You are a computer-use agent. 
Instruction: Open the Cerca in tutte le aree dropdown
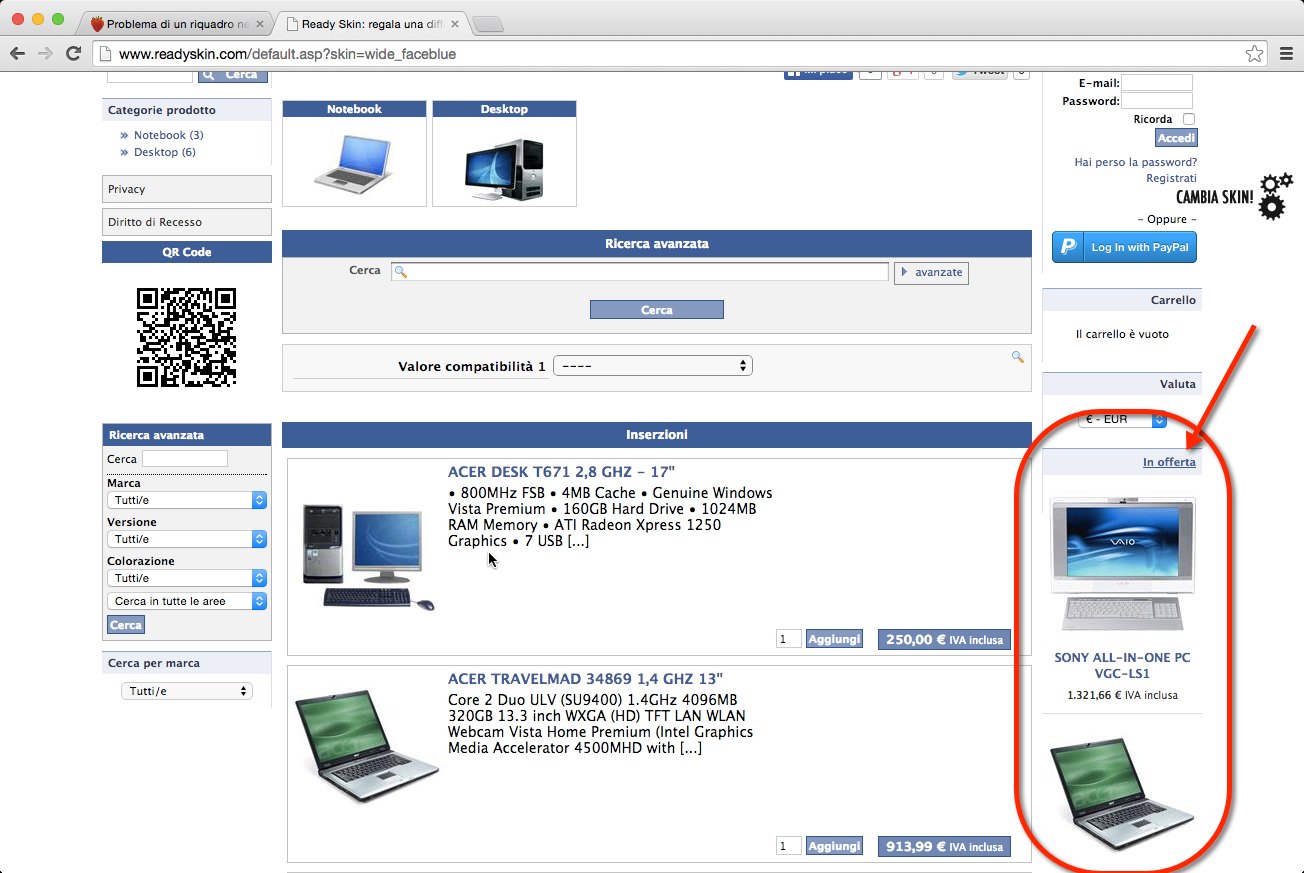(x=187, y=601)
